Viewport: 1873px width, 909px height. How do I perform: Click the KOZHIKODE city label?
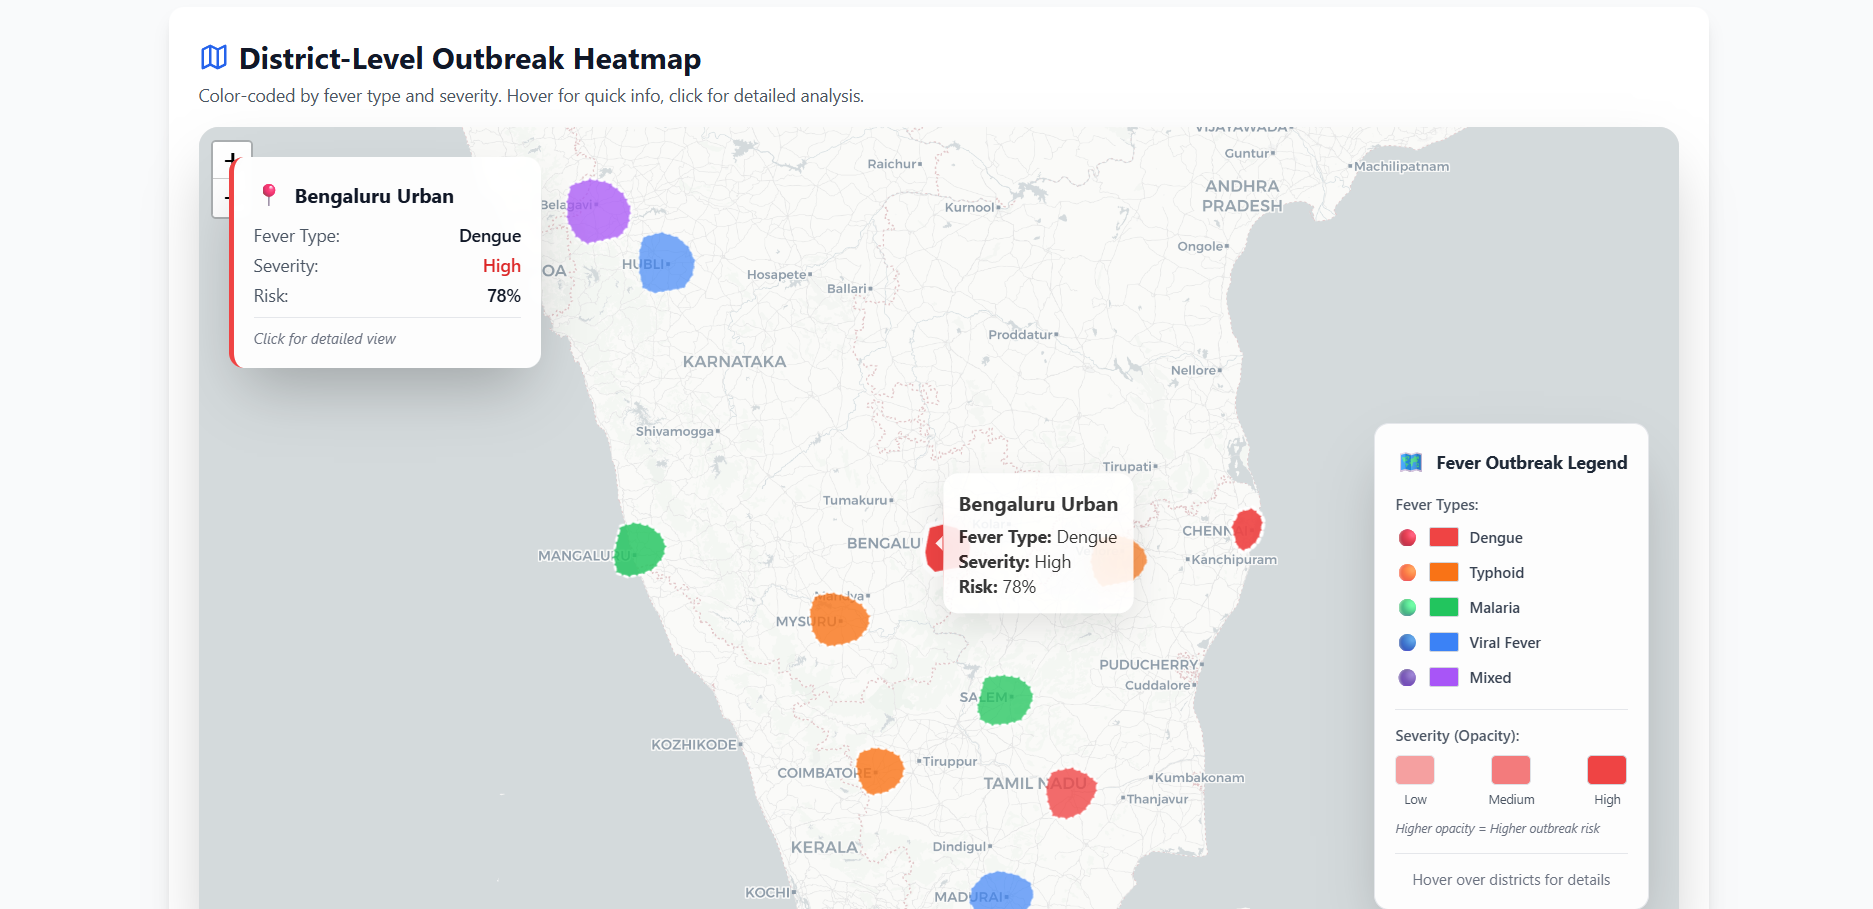696,745
